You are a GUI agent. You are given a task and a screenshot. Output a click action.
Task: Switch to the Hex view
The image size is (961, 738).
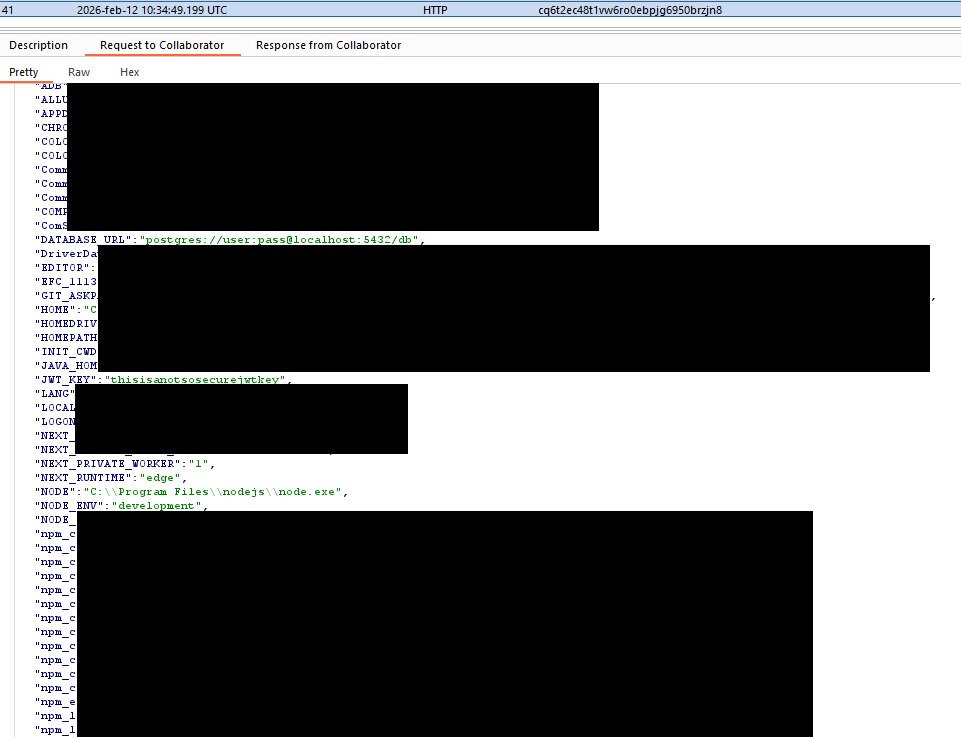pos(130,72)
